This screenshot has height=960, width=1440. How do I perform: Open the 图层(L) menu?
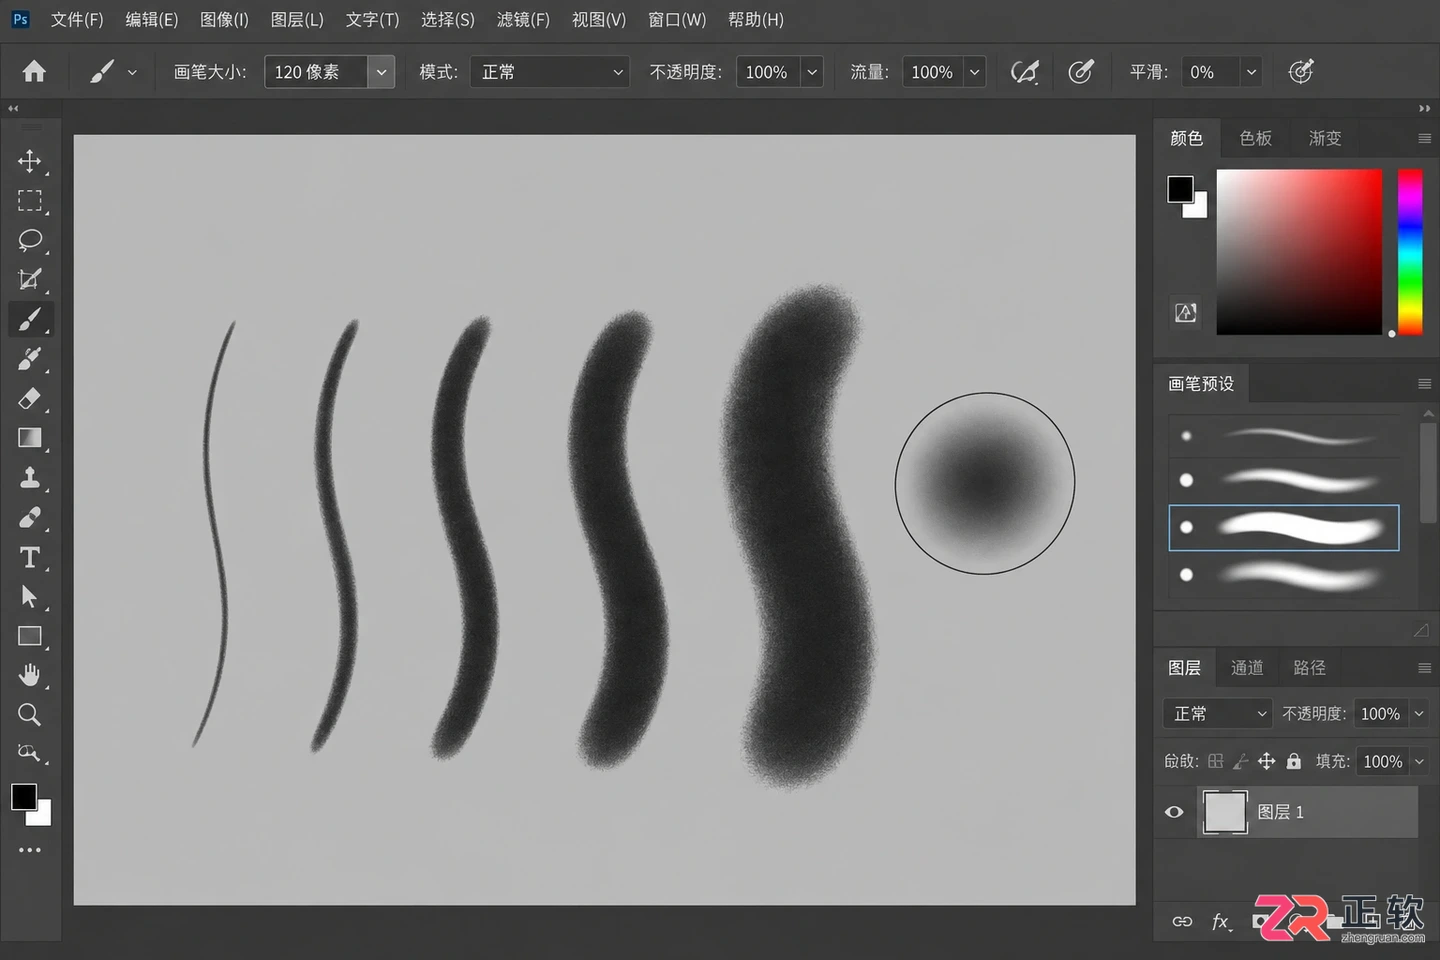(x=297, y=20)
